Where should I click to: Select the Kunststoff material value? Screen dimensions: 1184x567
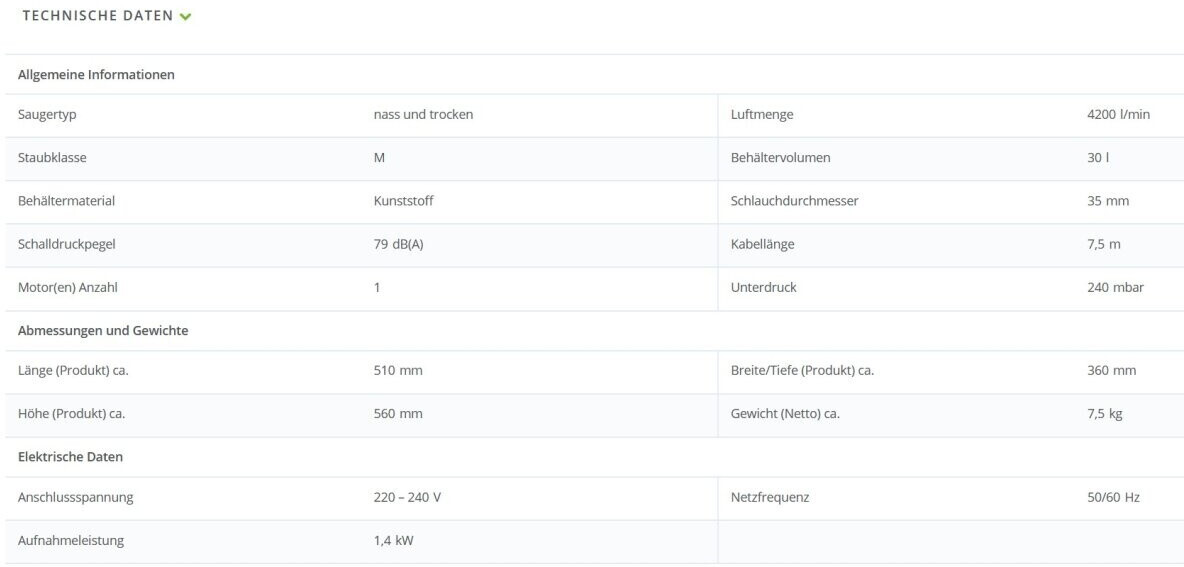403,200
